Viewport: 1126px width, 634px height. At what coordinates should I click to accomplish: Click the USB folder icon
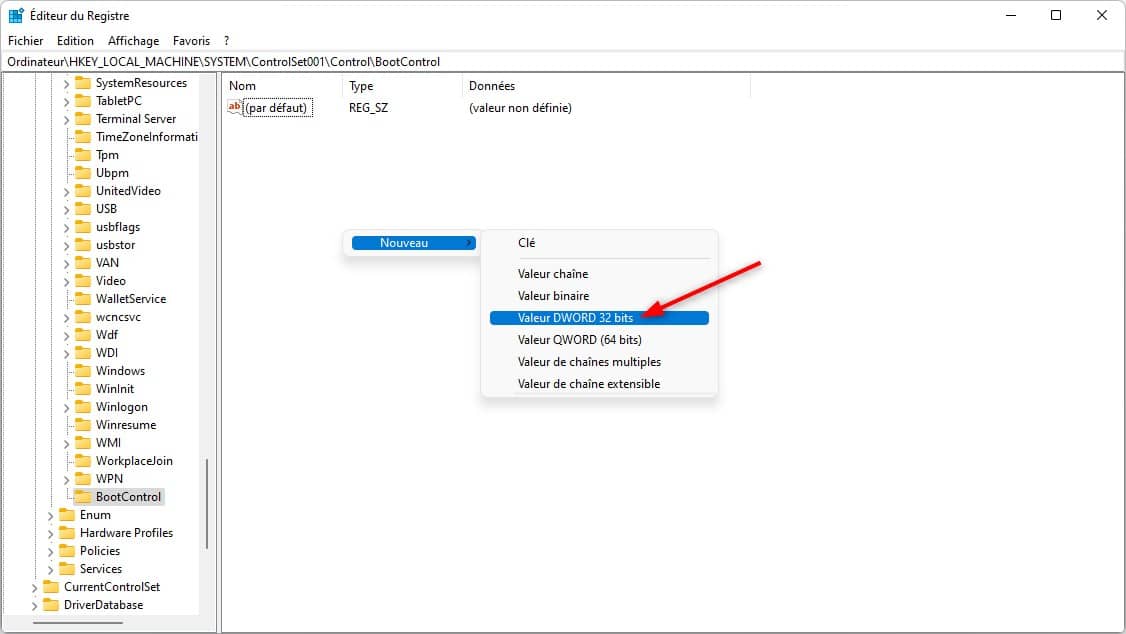coord(83,208)
